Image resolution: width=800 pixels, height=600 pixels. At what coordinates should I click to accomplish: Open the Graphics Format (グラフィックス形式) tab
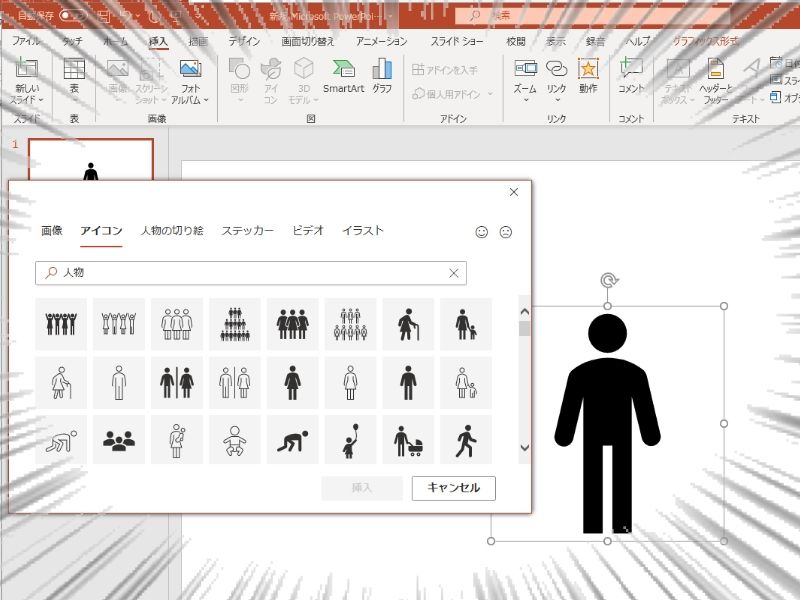click(x=705, y=41)
